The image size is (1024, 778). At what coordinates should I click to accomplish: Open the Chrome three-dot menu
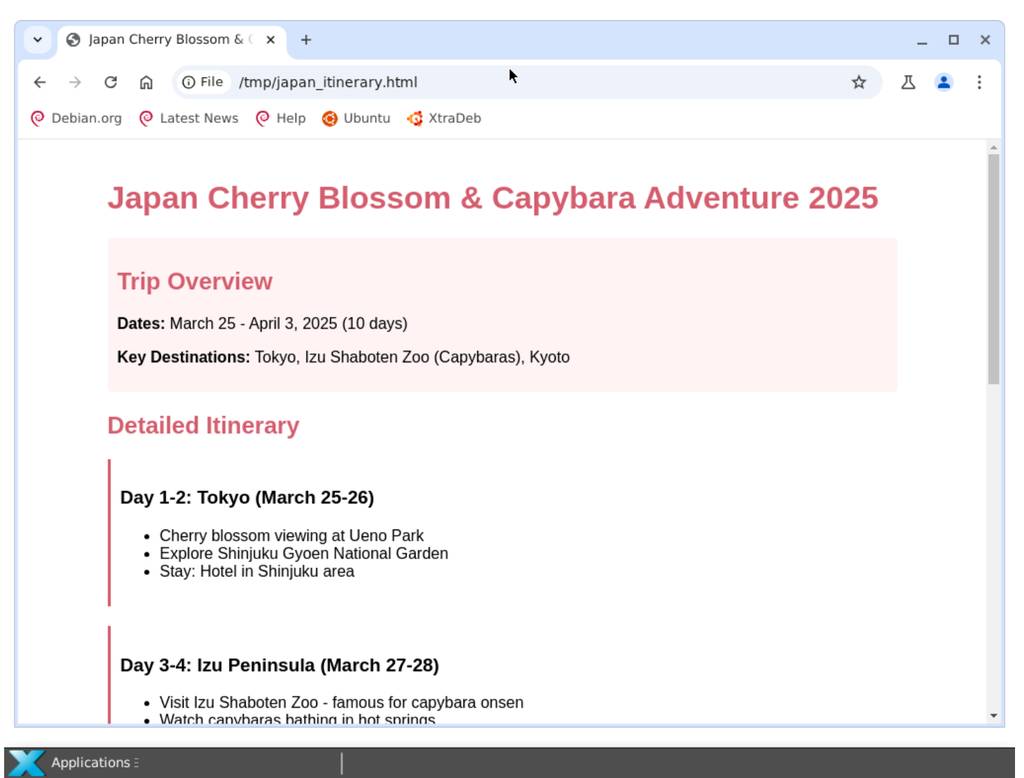point(979,82)
